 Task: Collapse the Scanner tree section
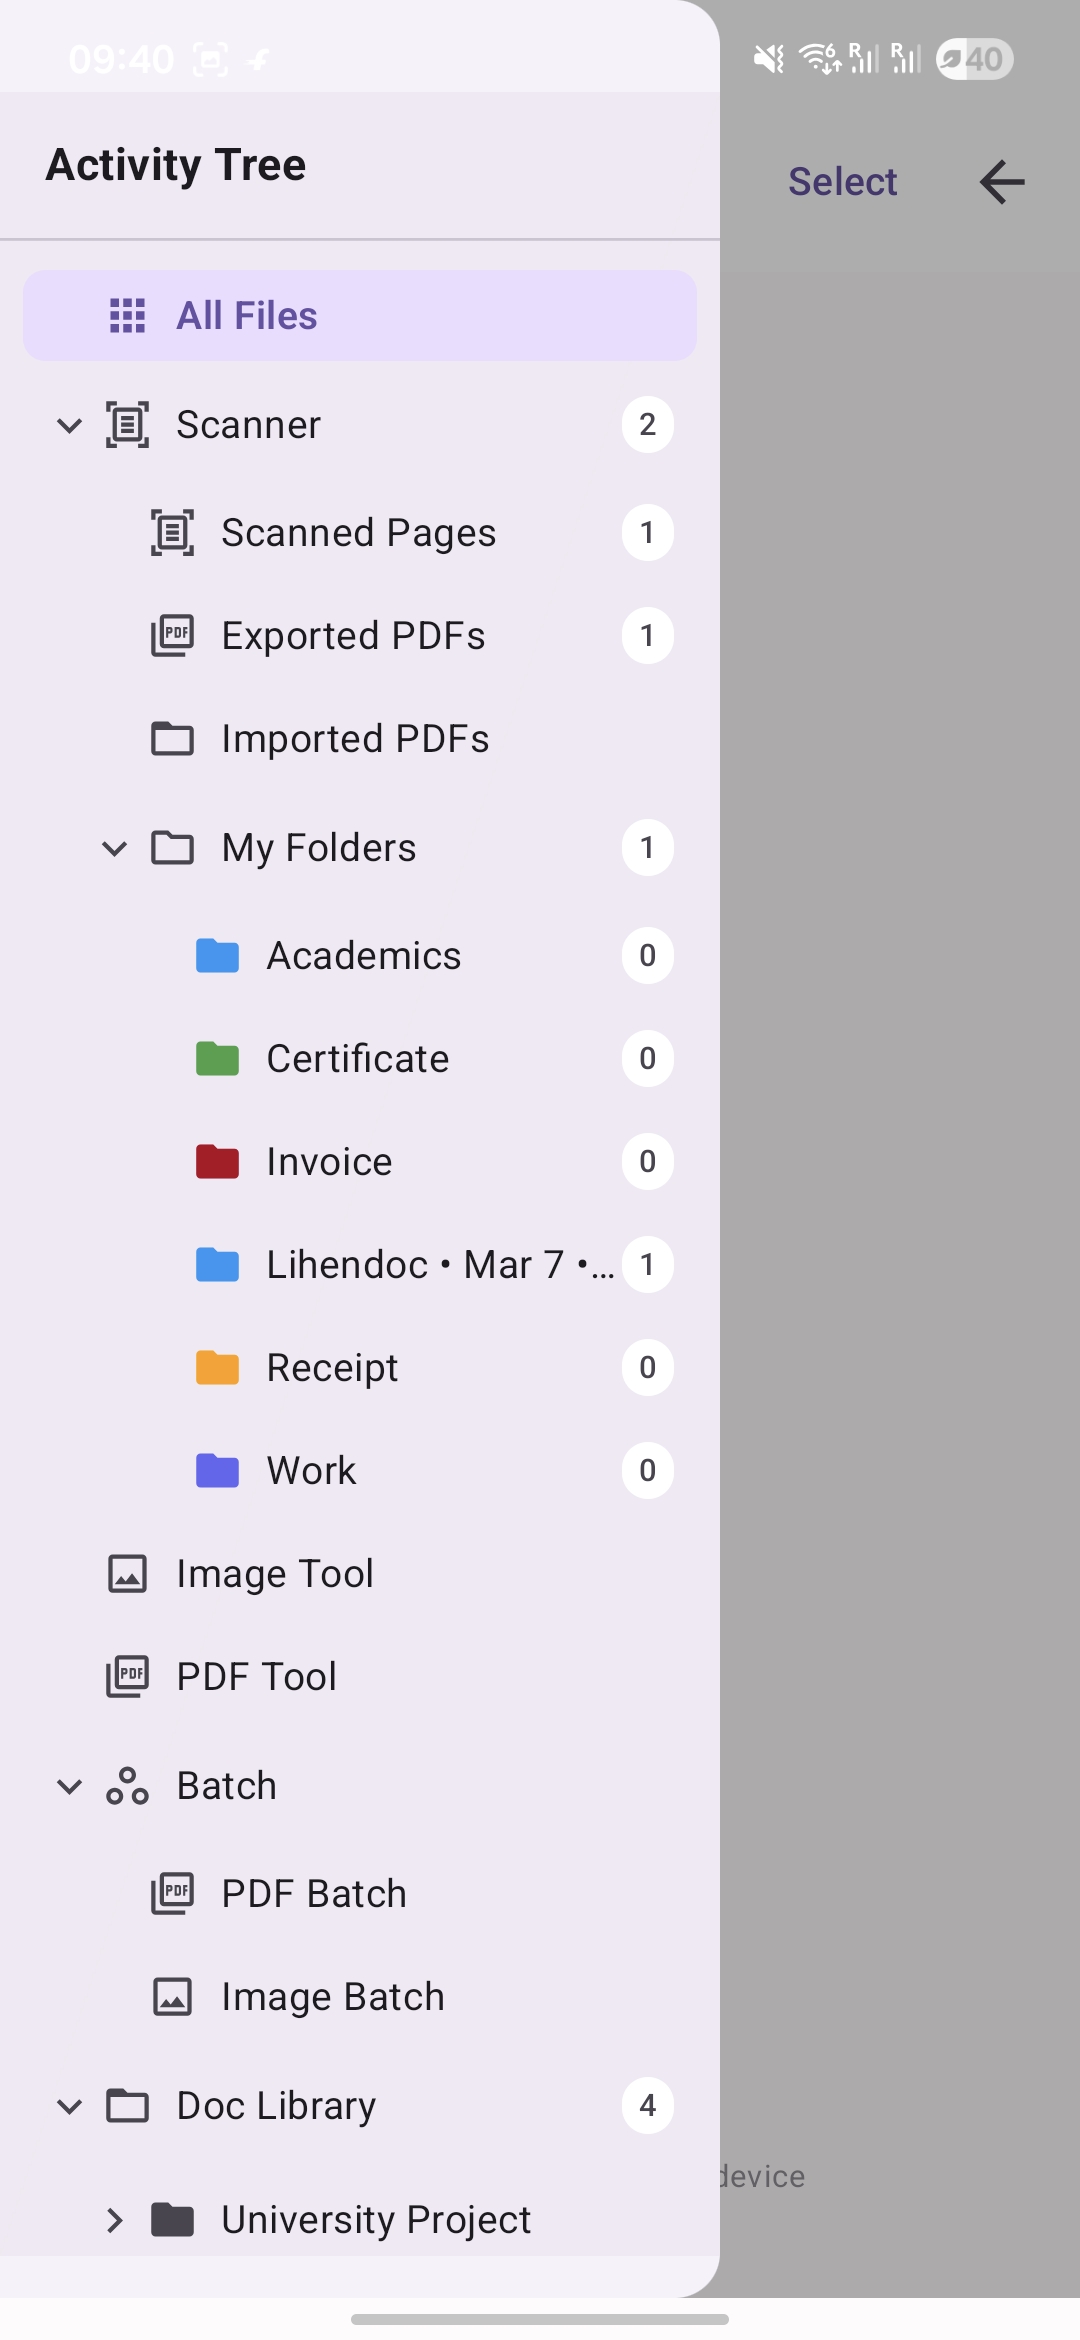(x=69, y=425)
